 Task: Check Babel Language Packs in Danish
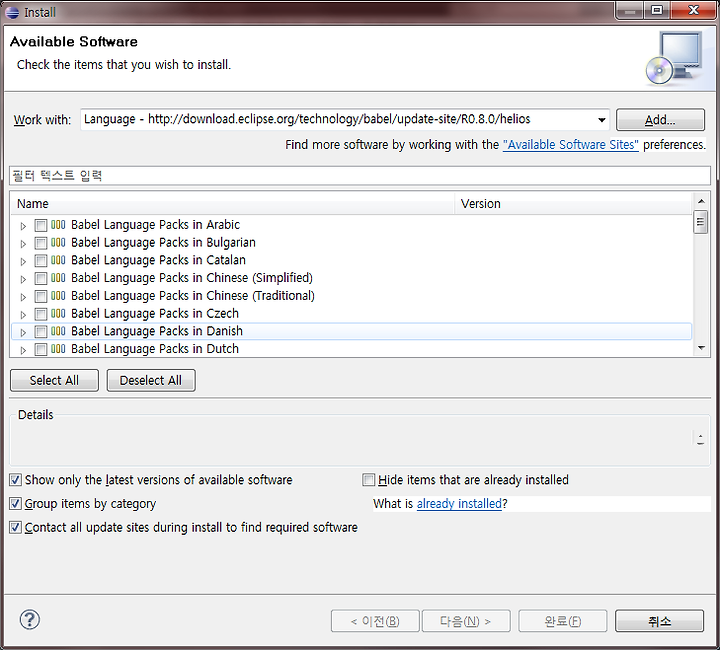41,331
